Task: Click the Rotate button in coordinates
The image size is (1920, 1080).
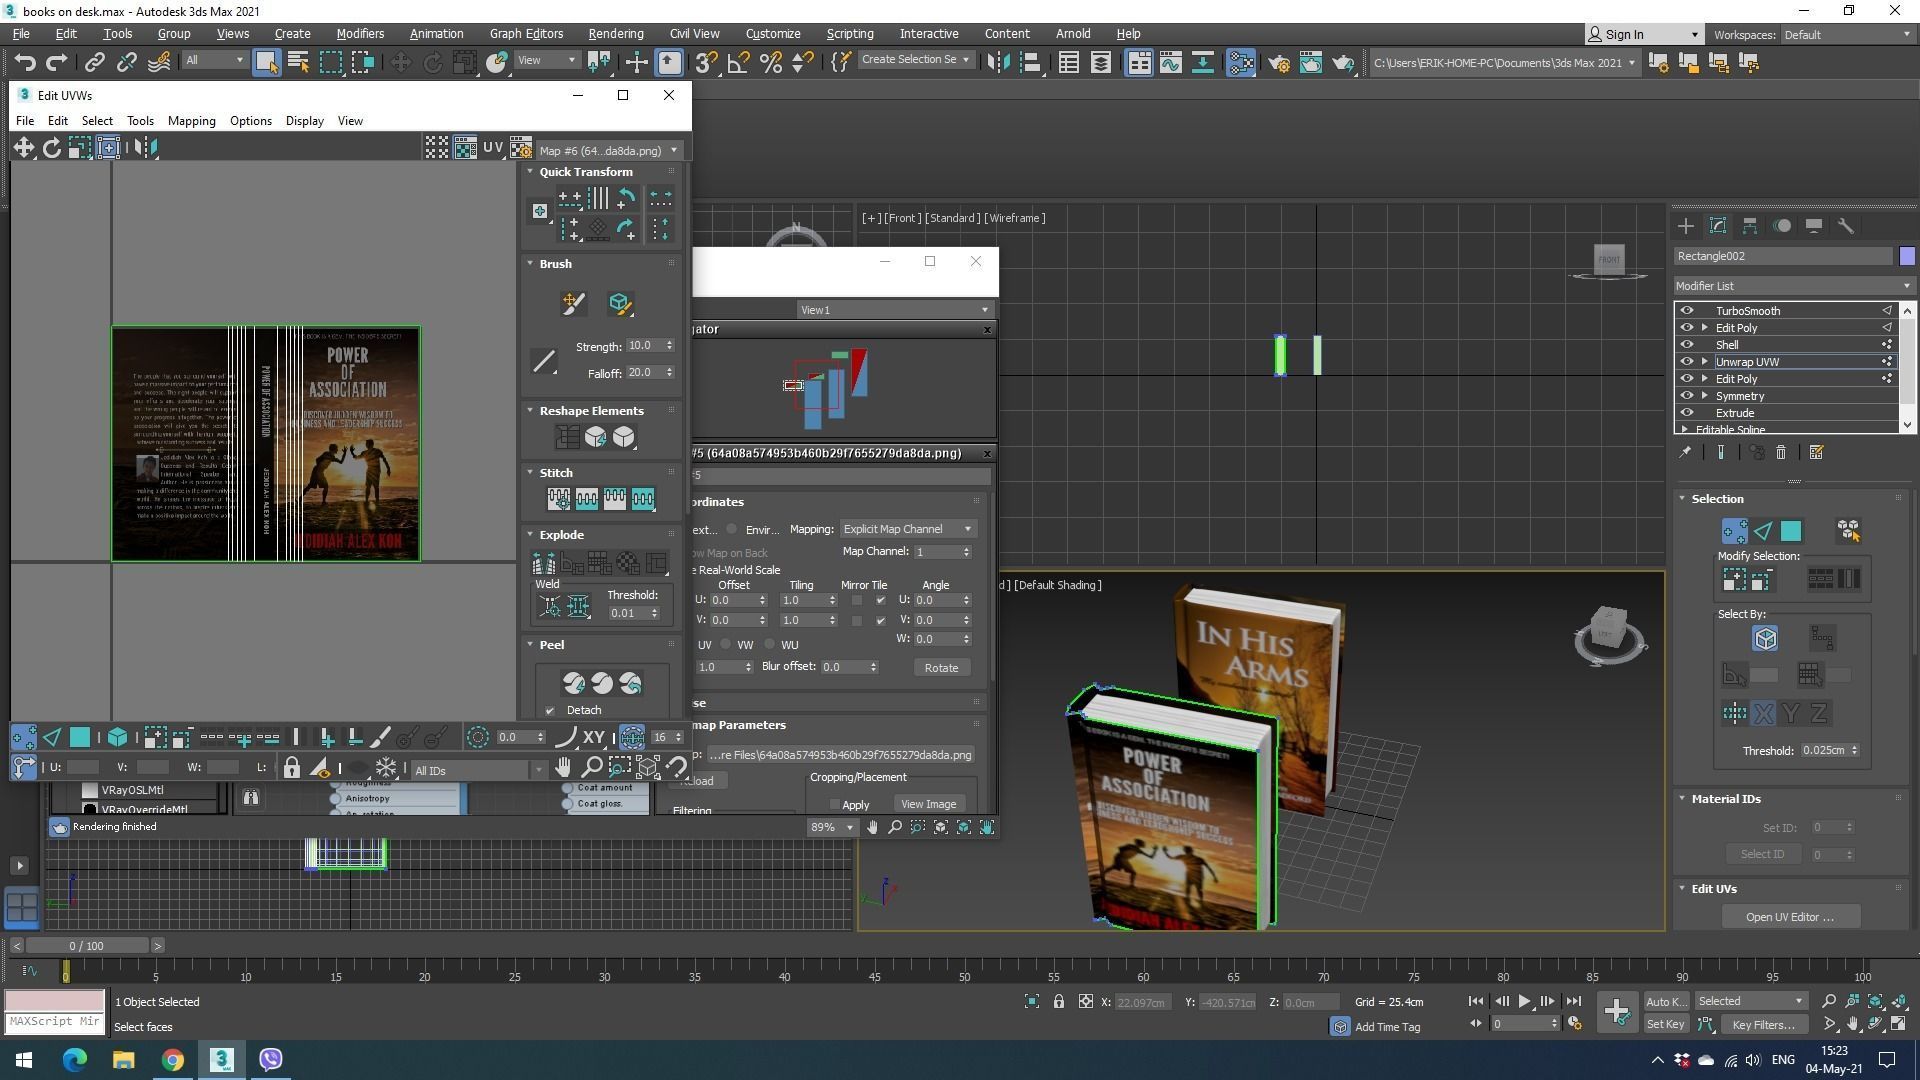Action: coord(940,668)
